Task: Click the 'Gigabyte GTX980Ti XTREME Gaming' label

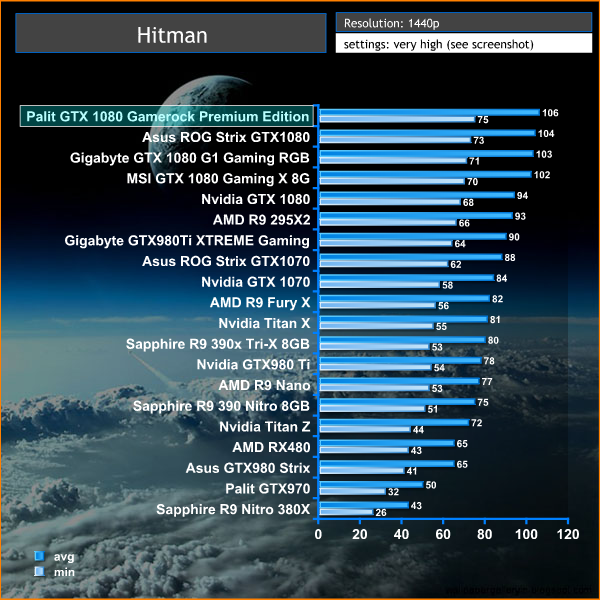Action: [187, 241]
